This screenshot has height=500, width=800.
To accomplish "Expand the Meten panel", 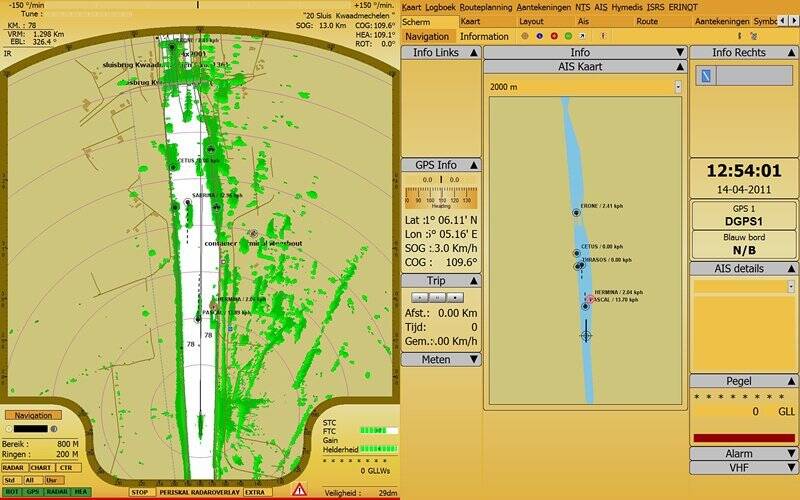I will point(441,359).
